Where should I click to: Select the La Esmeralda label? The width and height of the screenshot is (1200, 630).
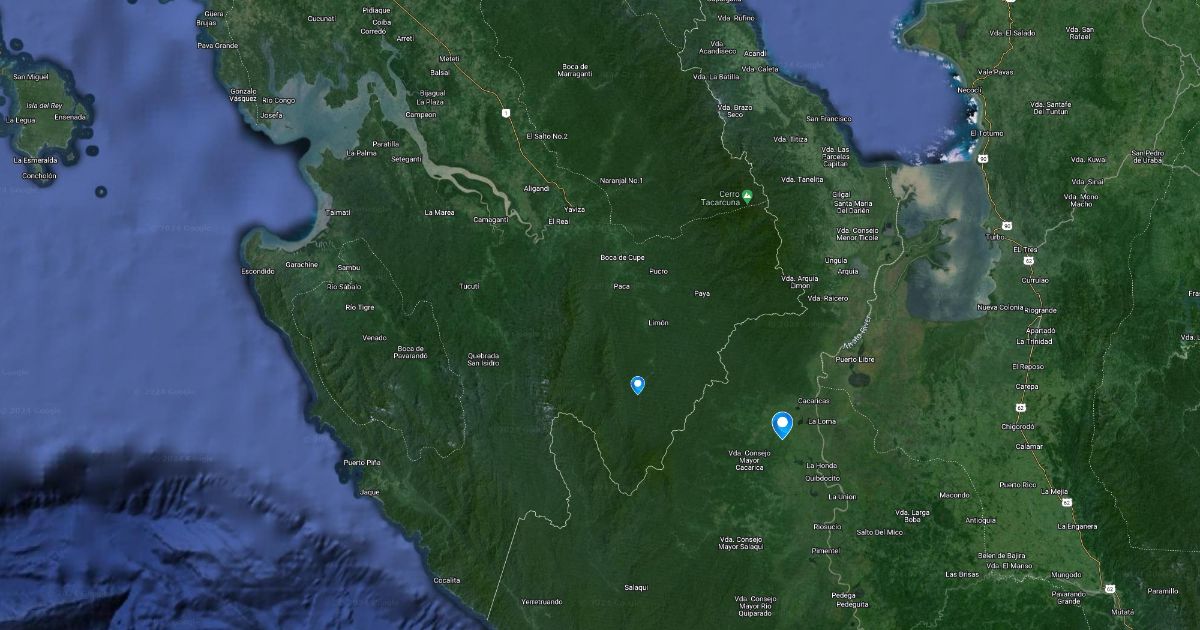coord(35,160)
